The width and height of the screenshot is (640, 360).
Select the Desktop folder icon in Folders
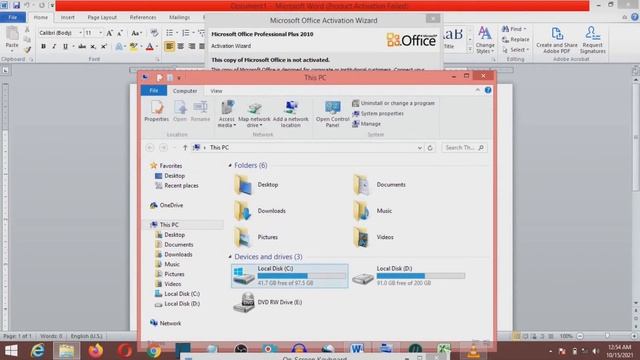pos(243,185)
